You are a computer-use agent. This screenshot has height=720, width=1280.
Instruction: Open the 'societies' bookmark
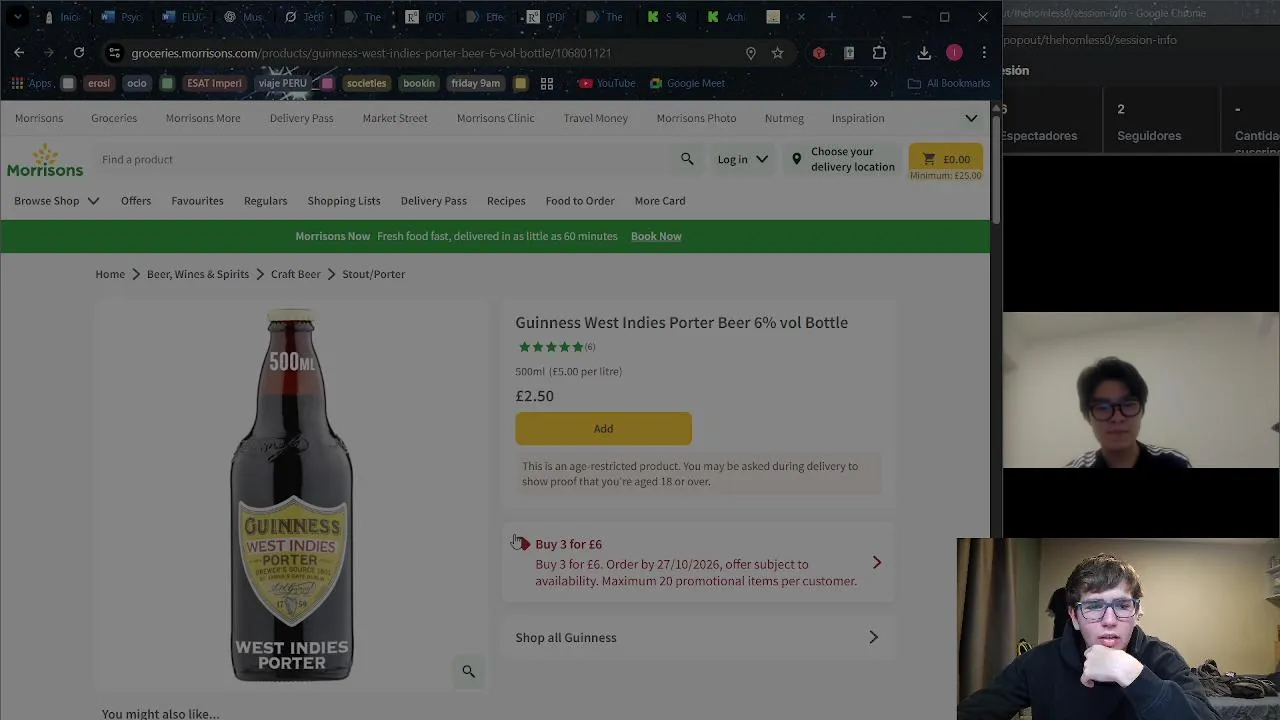pos(366,83)
